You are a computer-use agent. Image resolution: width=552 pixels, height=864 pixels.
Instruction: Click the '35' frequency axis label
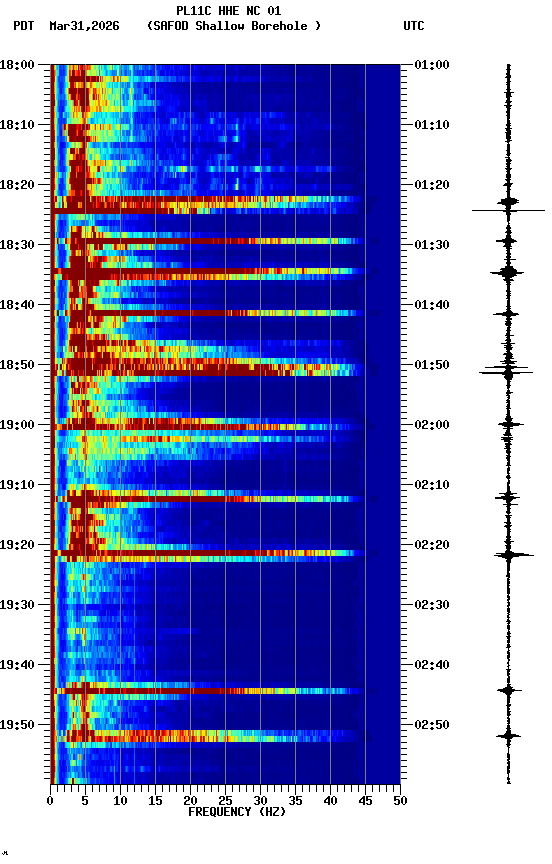tap(295, 801)
